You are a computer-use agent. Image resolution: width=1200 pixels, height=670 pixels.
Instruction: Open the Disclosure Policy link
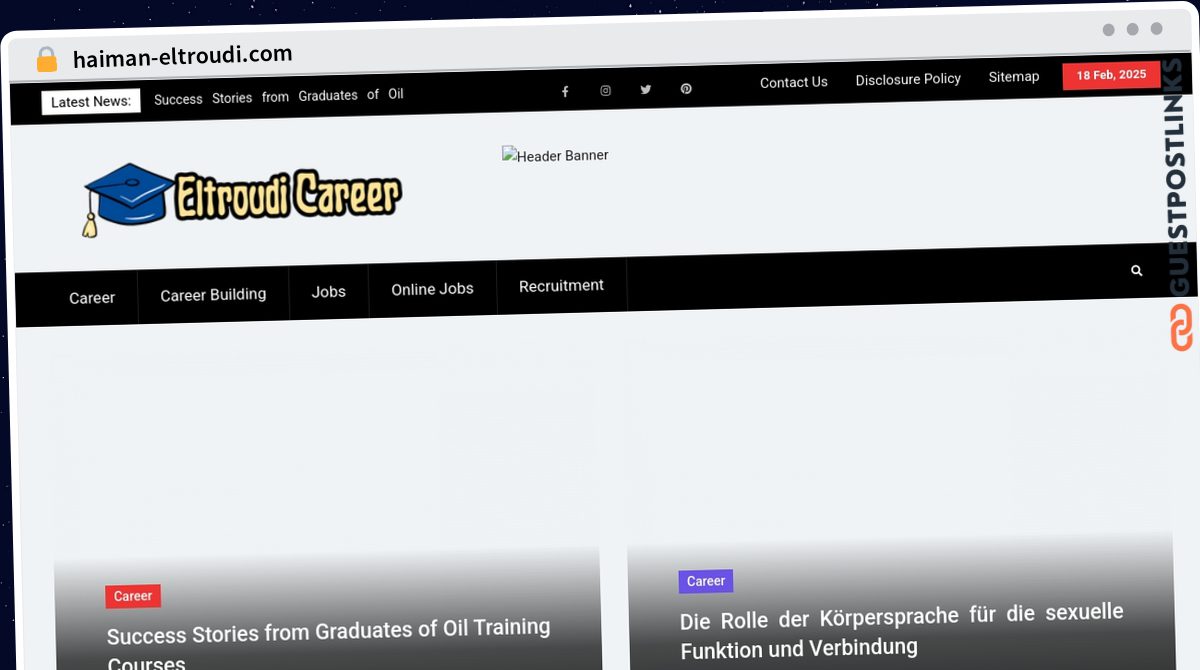[x=908, y=79]
